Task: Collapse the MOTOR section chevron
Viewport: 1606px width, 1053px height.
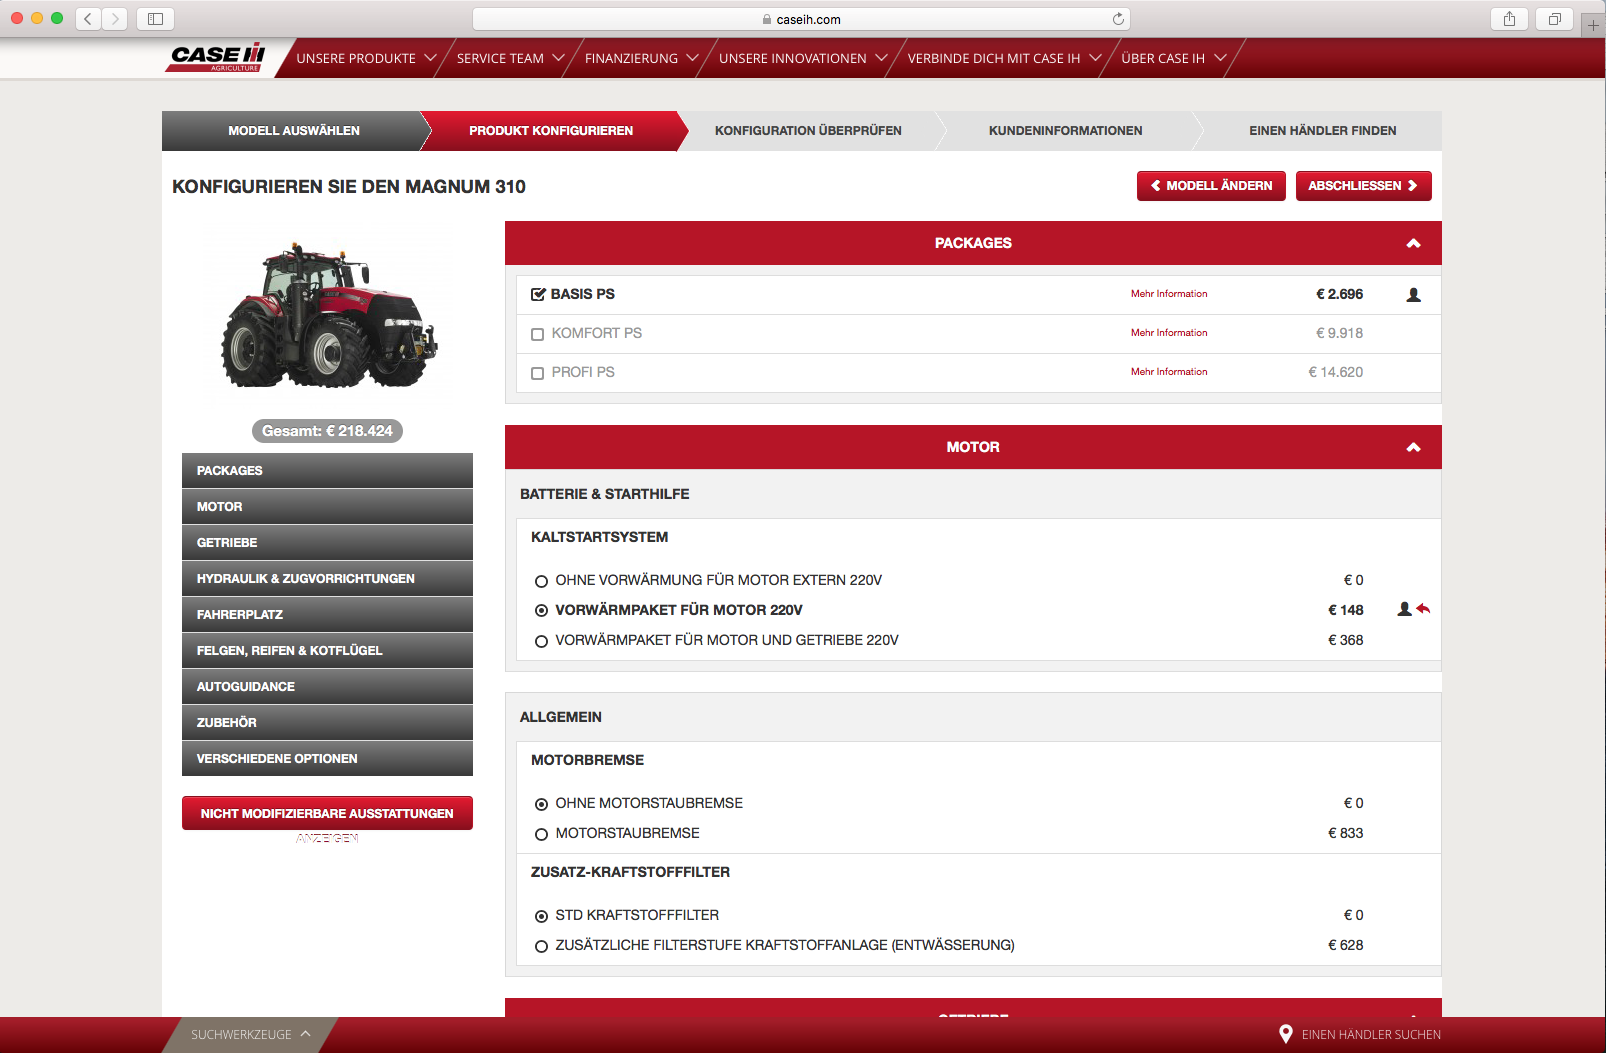Action: [1413, 447]
